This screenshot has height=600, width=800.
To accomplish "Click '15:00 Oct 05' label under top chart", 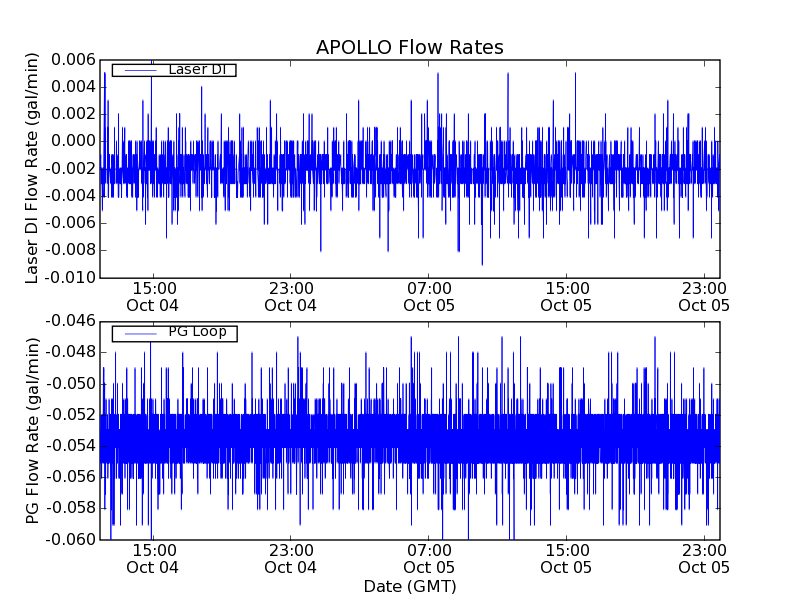I will [566, 297].
